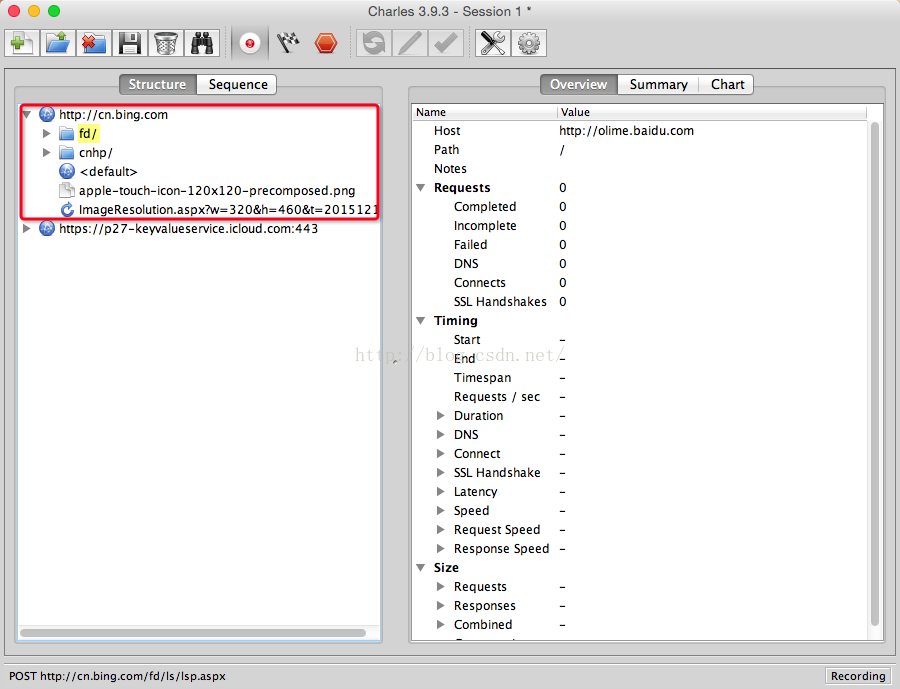Screen dimensions: 900x689
Task: Switch to the Chart tab
Action: [x=727, y=84]
